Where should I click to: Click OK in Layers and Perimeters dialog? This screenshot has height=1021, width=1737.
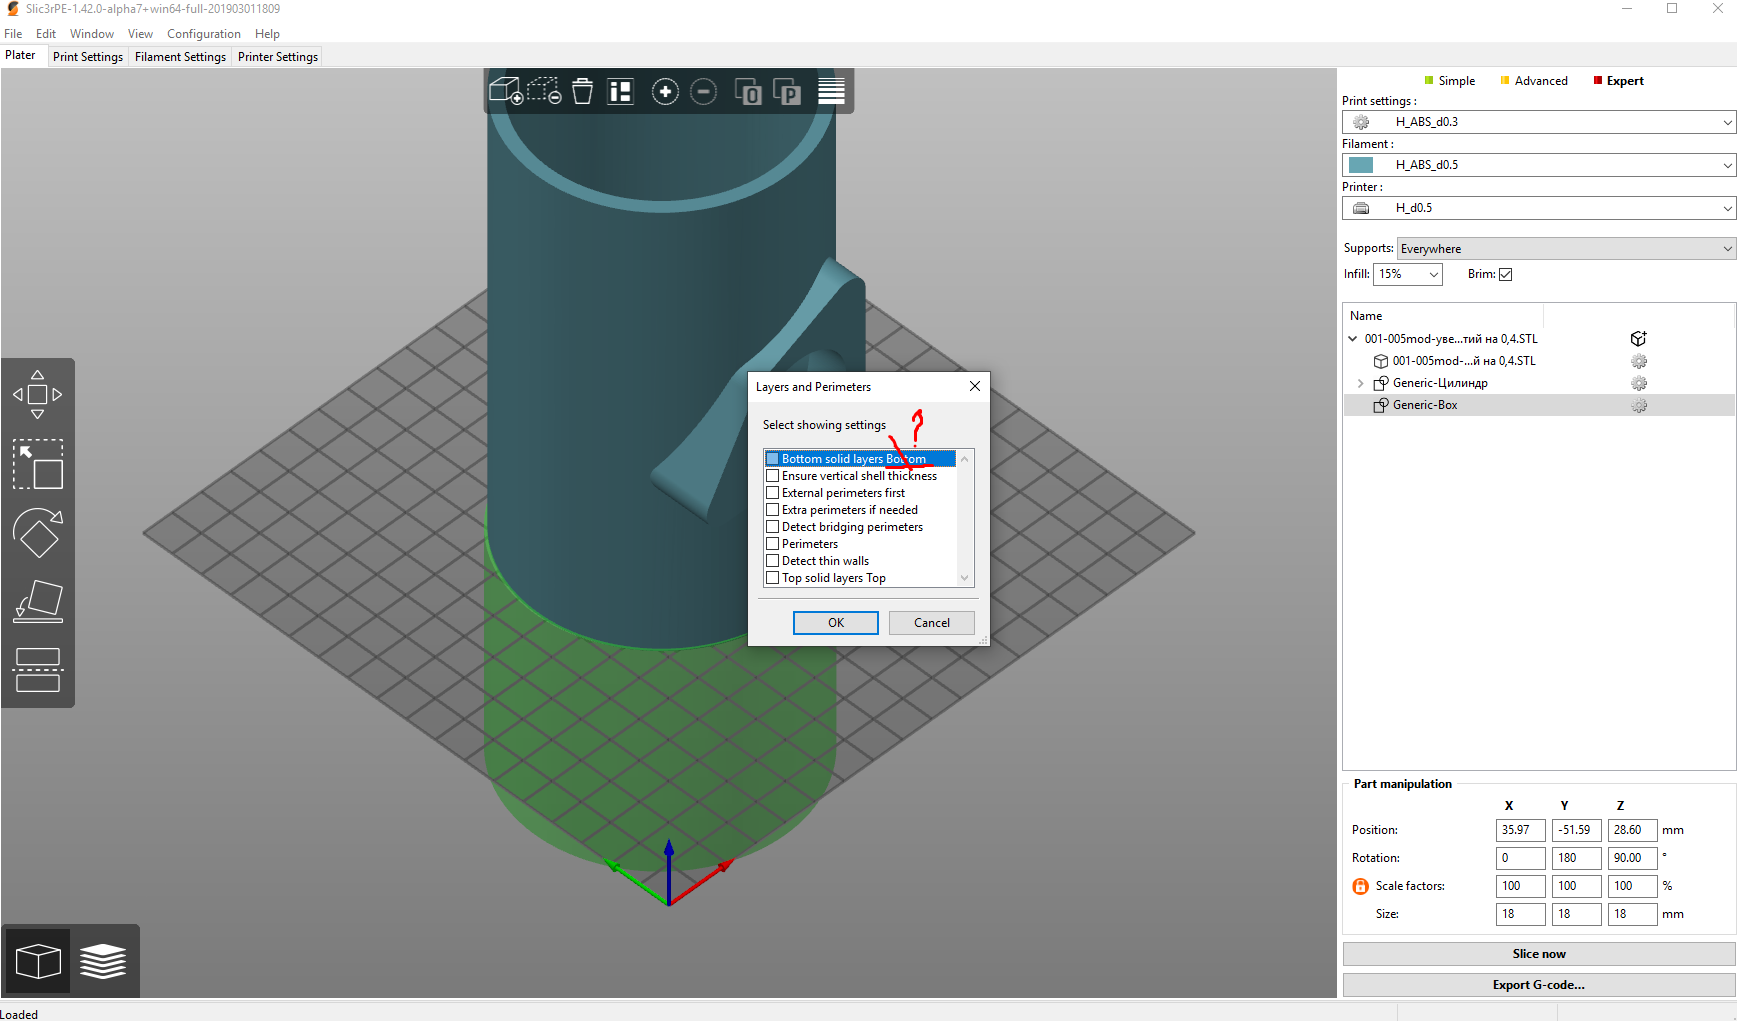(x=836, y=623)
